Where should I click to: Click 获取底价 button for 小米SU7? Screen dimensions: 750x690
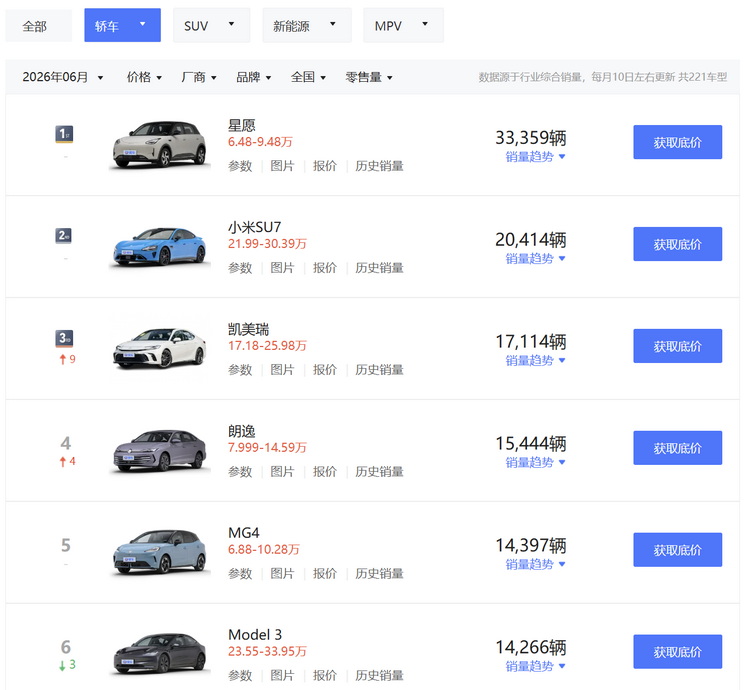pos(677,244)
